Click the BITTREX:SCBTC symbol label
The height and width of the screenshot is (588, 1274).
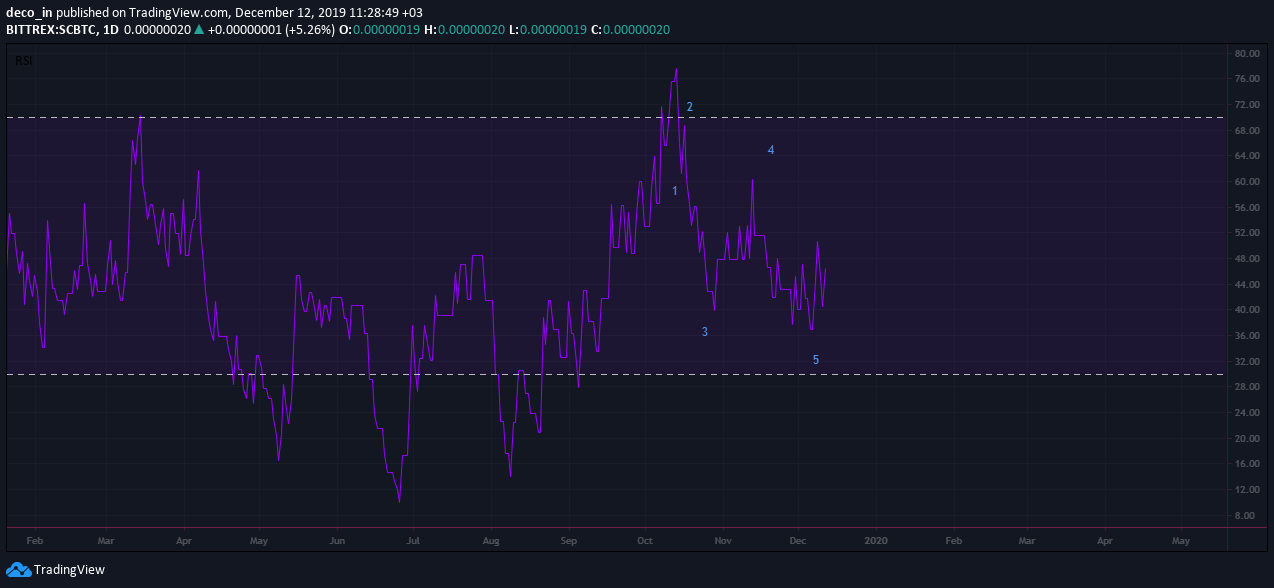coord(49,30)
